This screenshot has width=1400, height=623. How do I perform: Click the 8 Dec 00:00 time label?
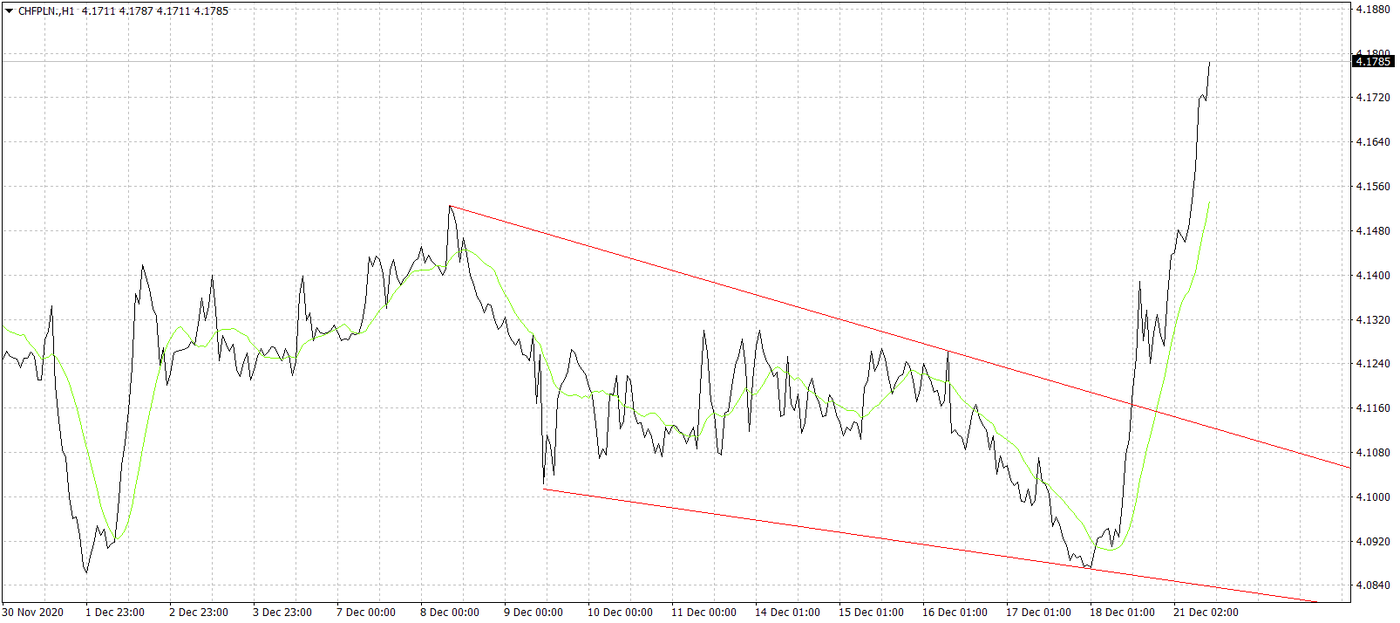450,612
